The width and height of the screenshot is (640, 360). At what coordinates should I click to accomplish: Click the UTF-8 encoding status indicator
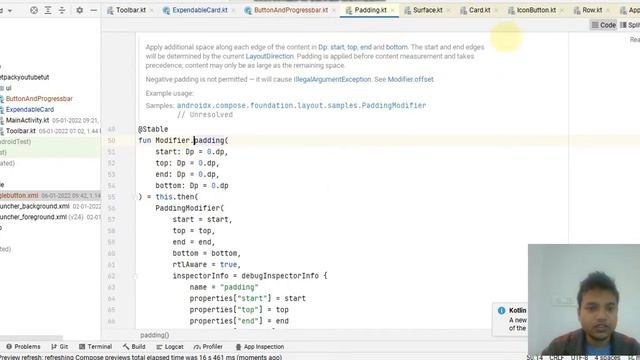pos(579,357)
